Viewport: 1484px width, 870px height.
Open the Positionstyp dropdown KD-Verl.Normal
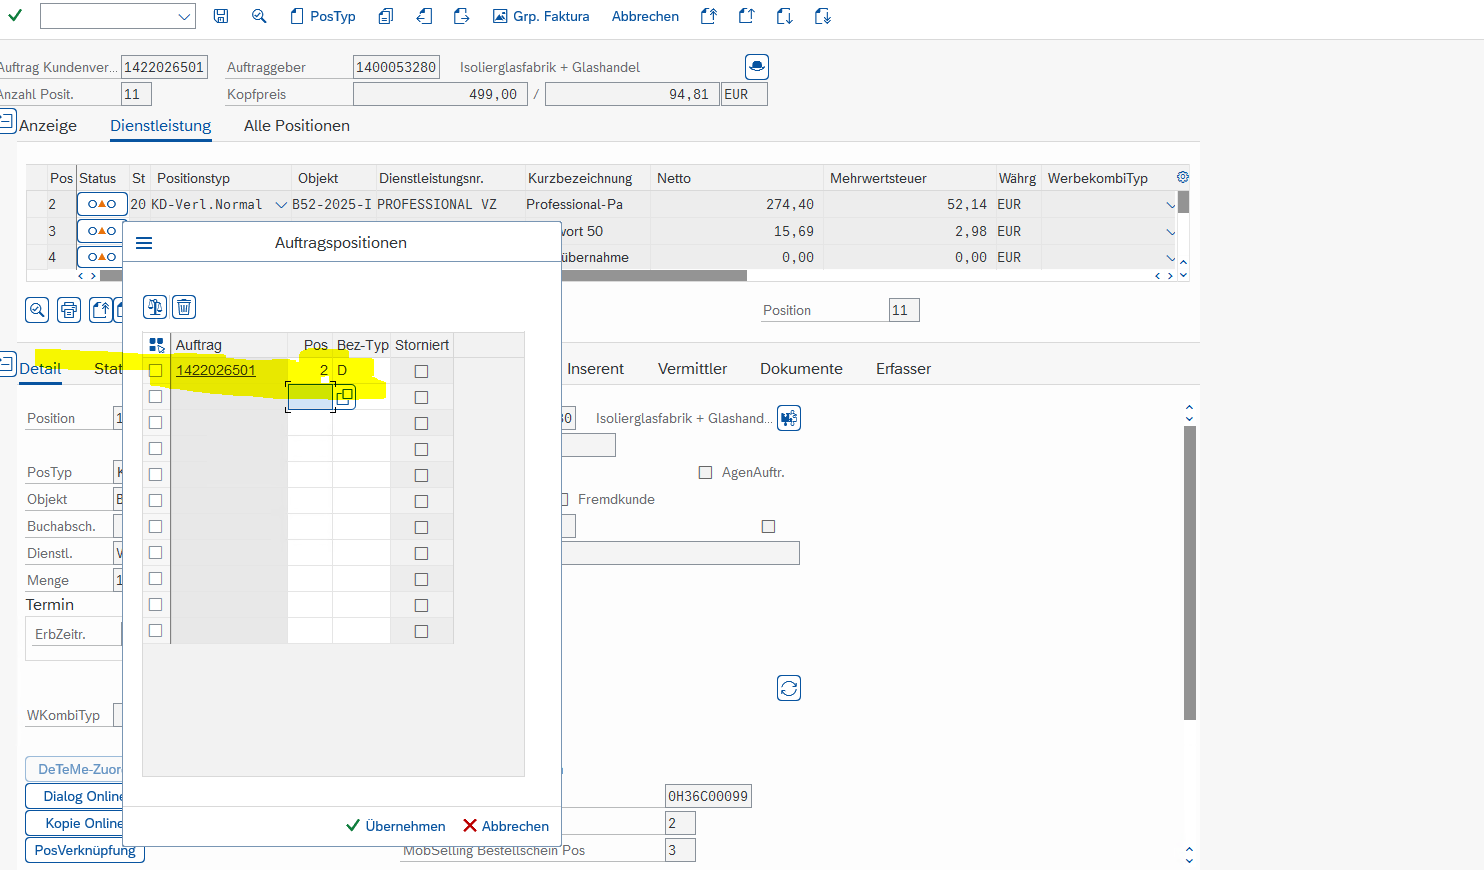point(281,205)
